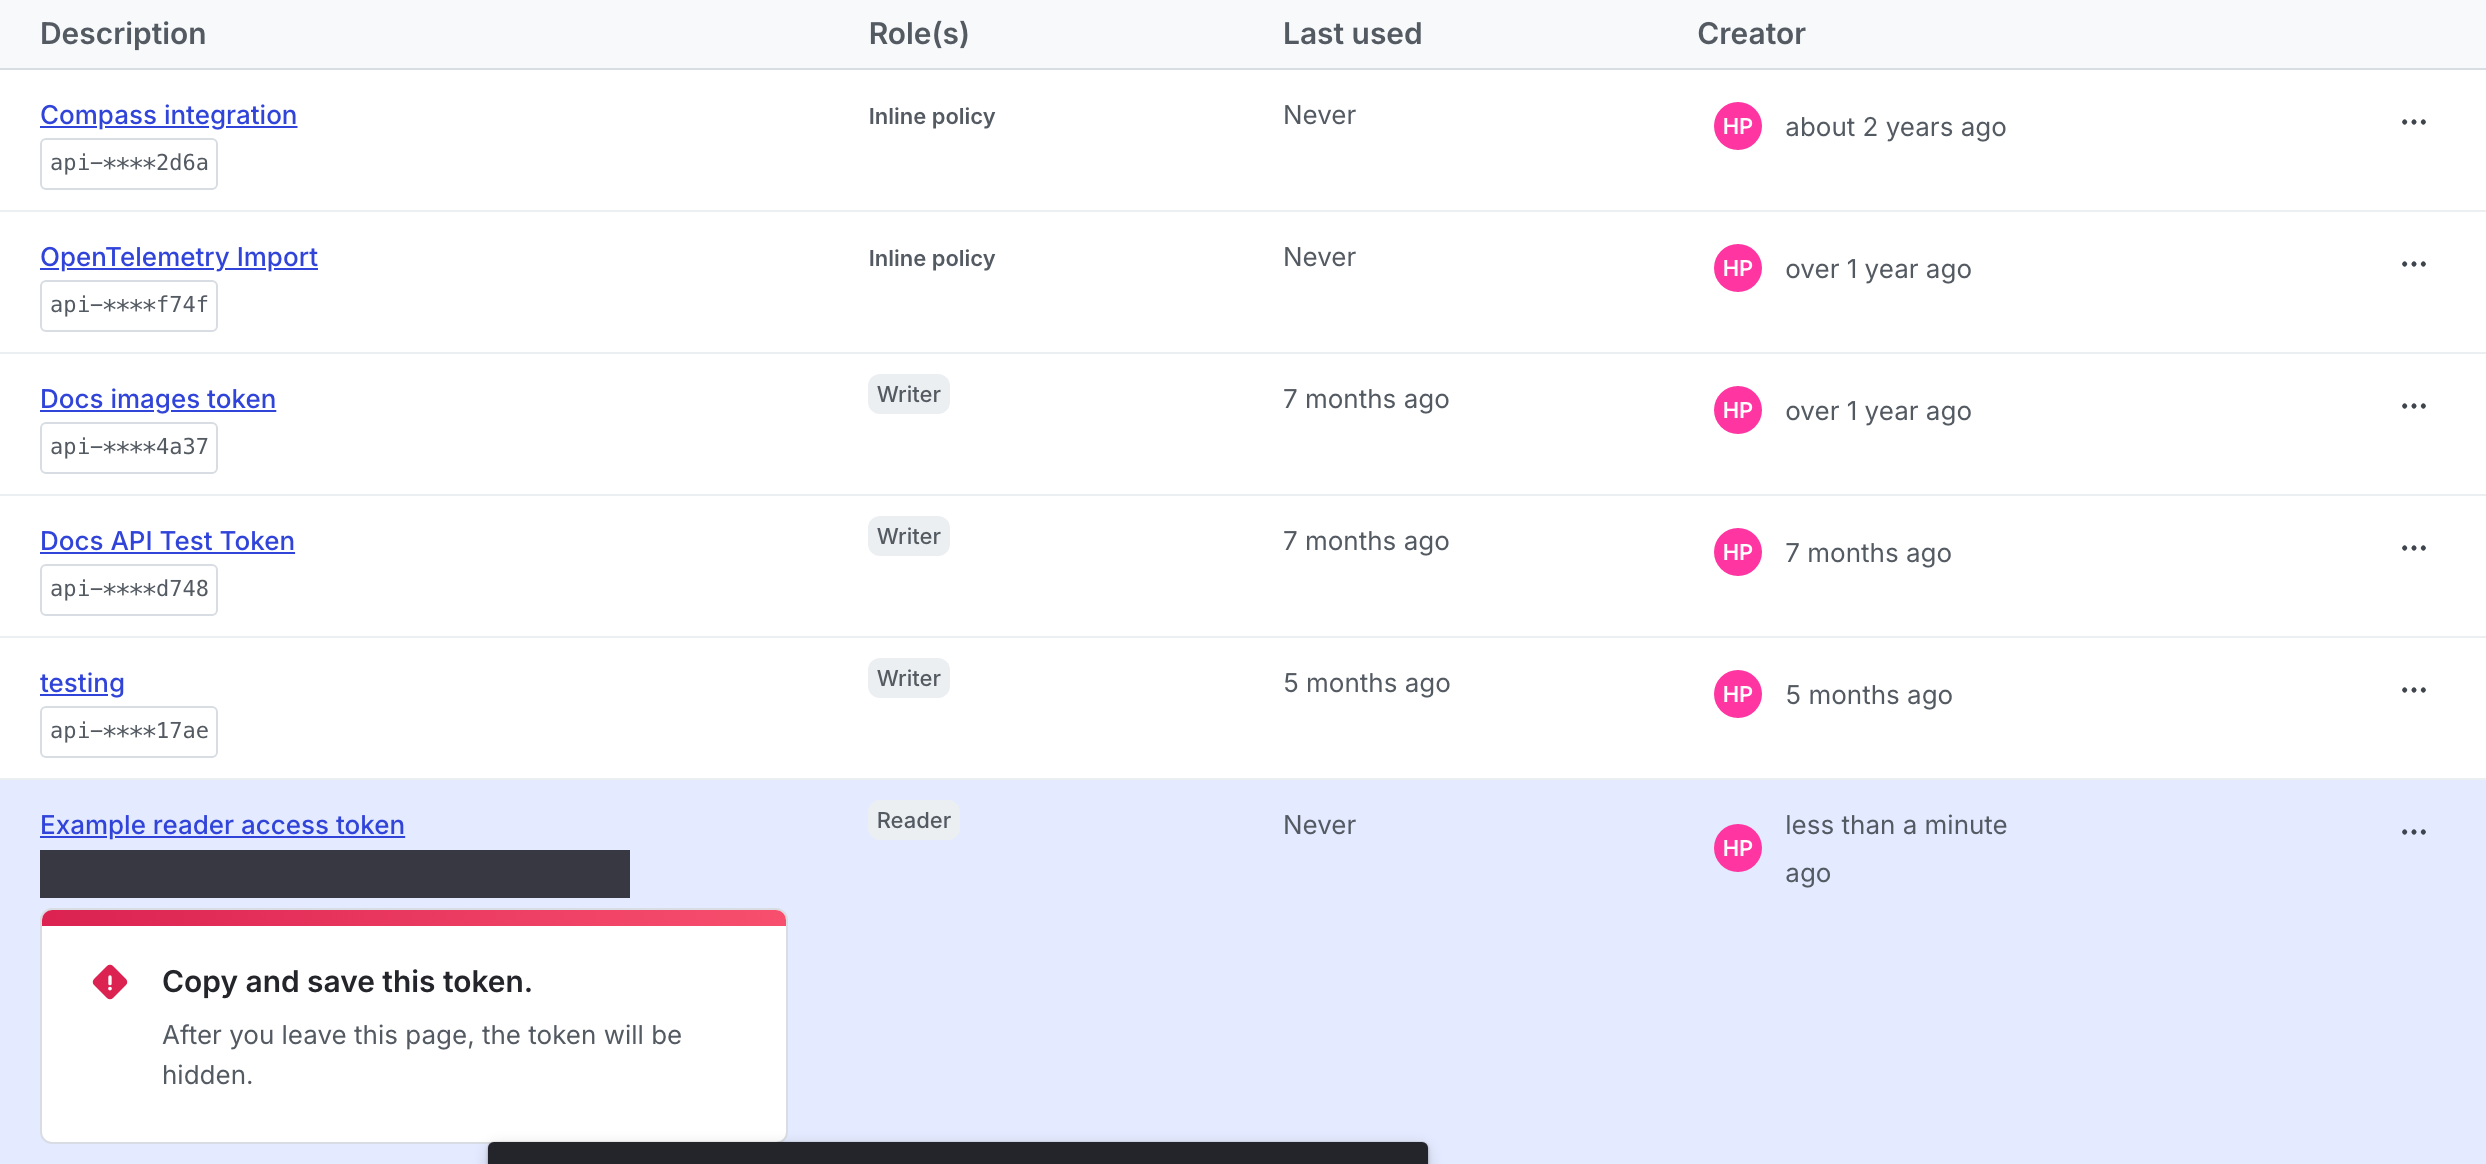Open the Compass integration token details
This screenshot has width=2486, height=1164.
168,114
